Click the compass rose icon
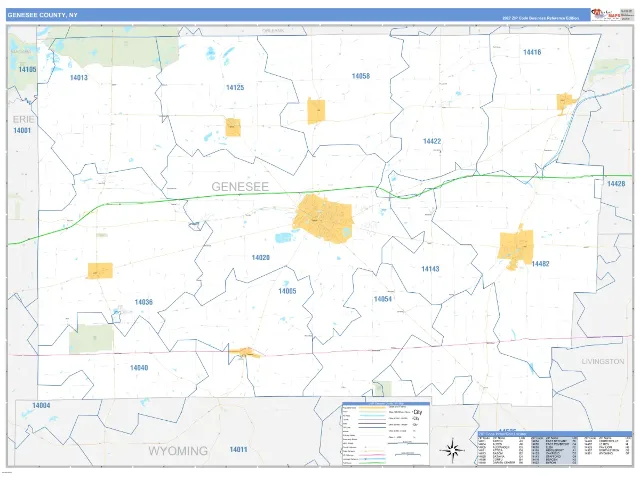The width and height of the screenshot is (640, 480). tap(452, 451)
